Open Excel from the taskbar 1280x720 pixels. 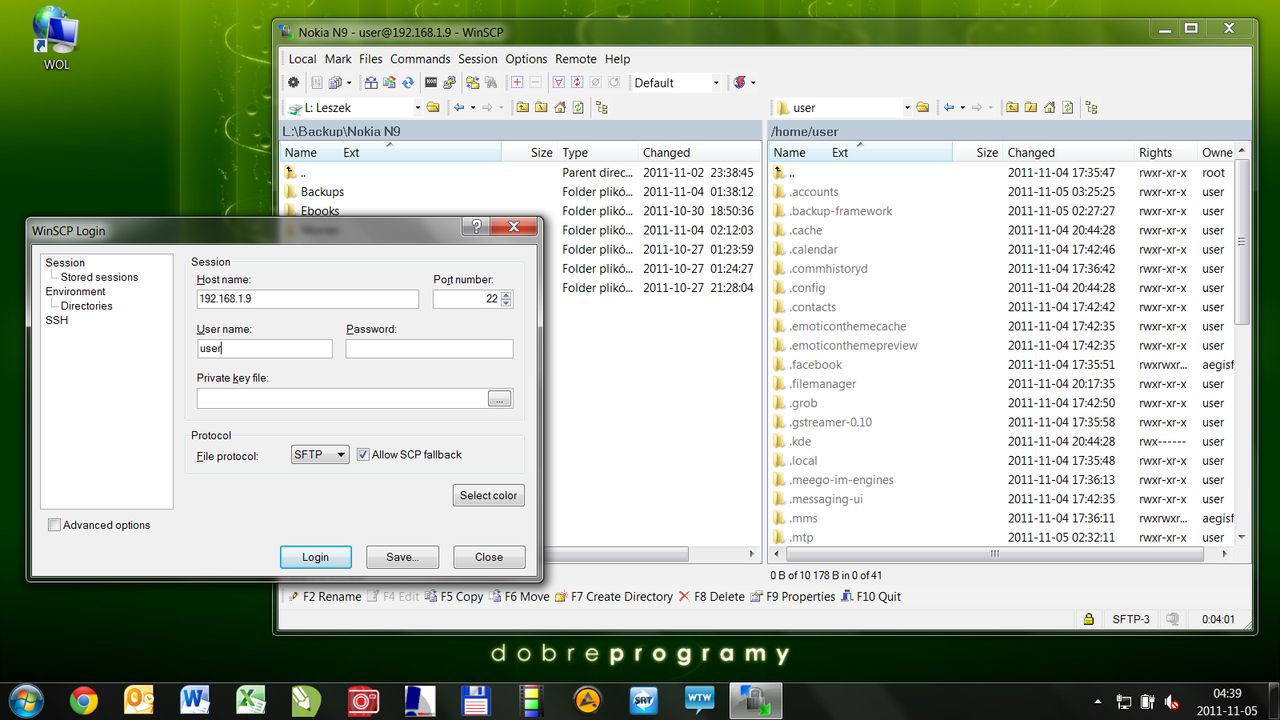coord(251,700)
